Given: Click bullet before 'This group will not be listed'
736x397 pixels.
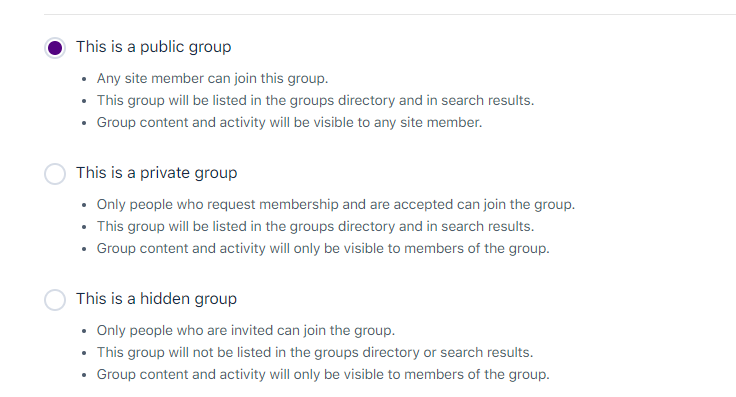Looking at the screenshot, I should coord(84,353).
